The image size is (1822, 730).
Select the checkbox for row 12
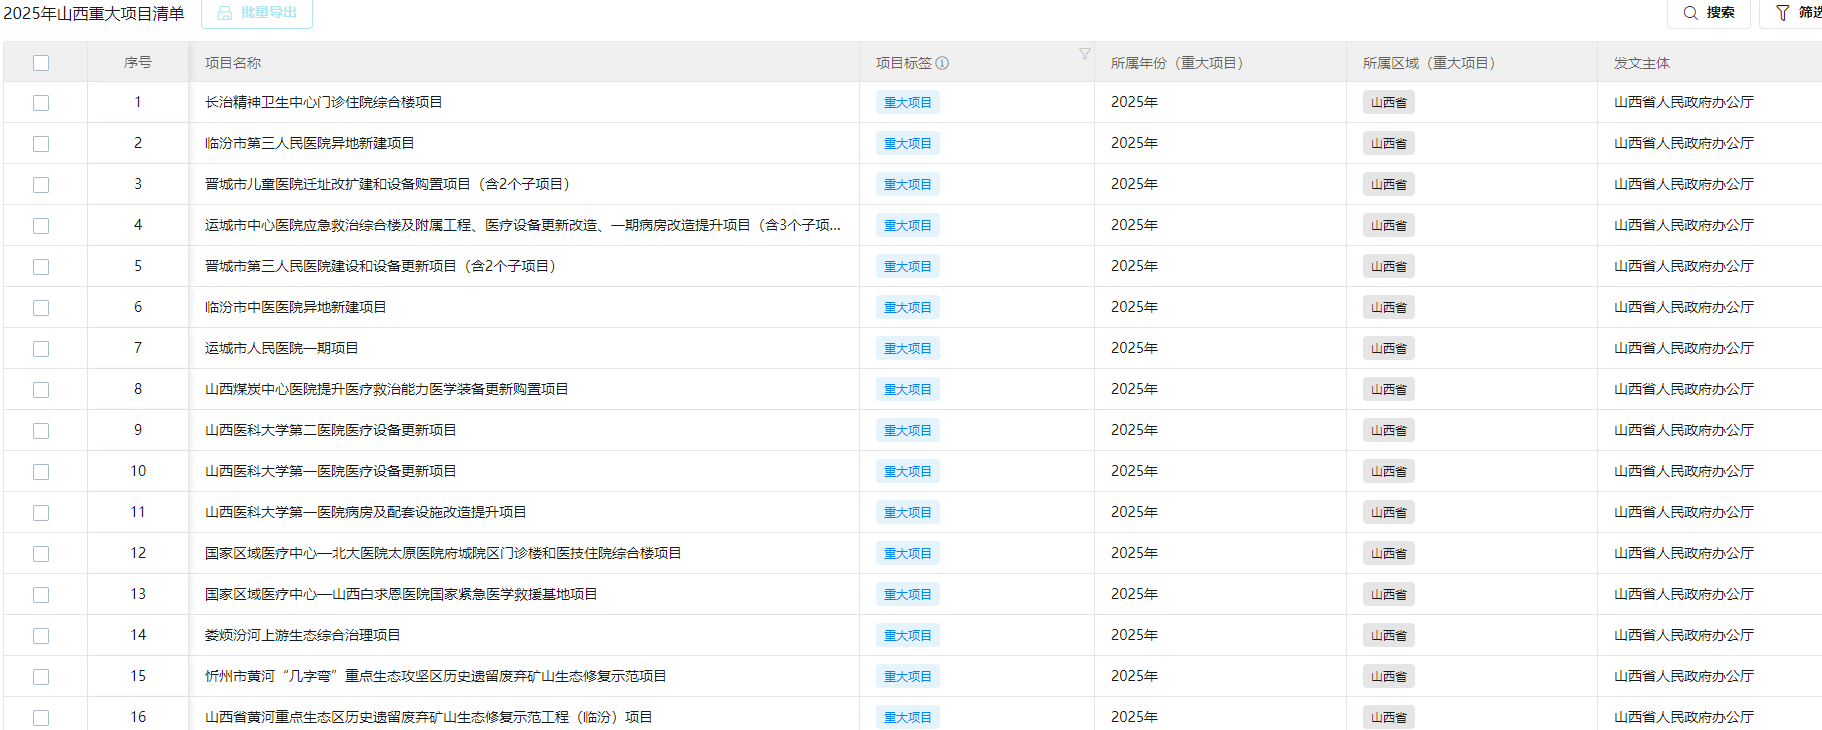pos(41,554)
